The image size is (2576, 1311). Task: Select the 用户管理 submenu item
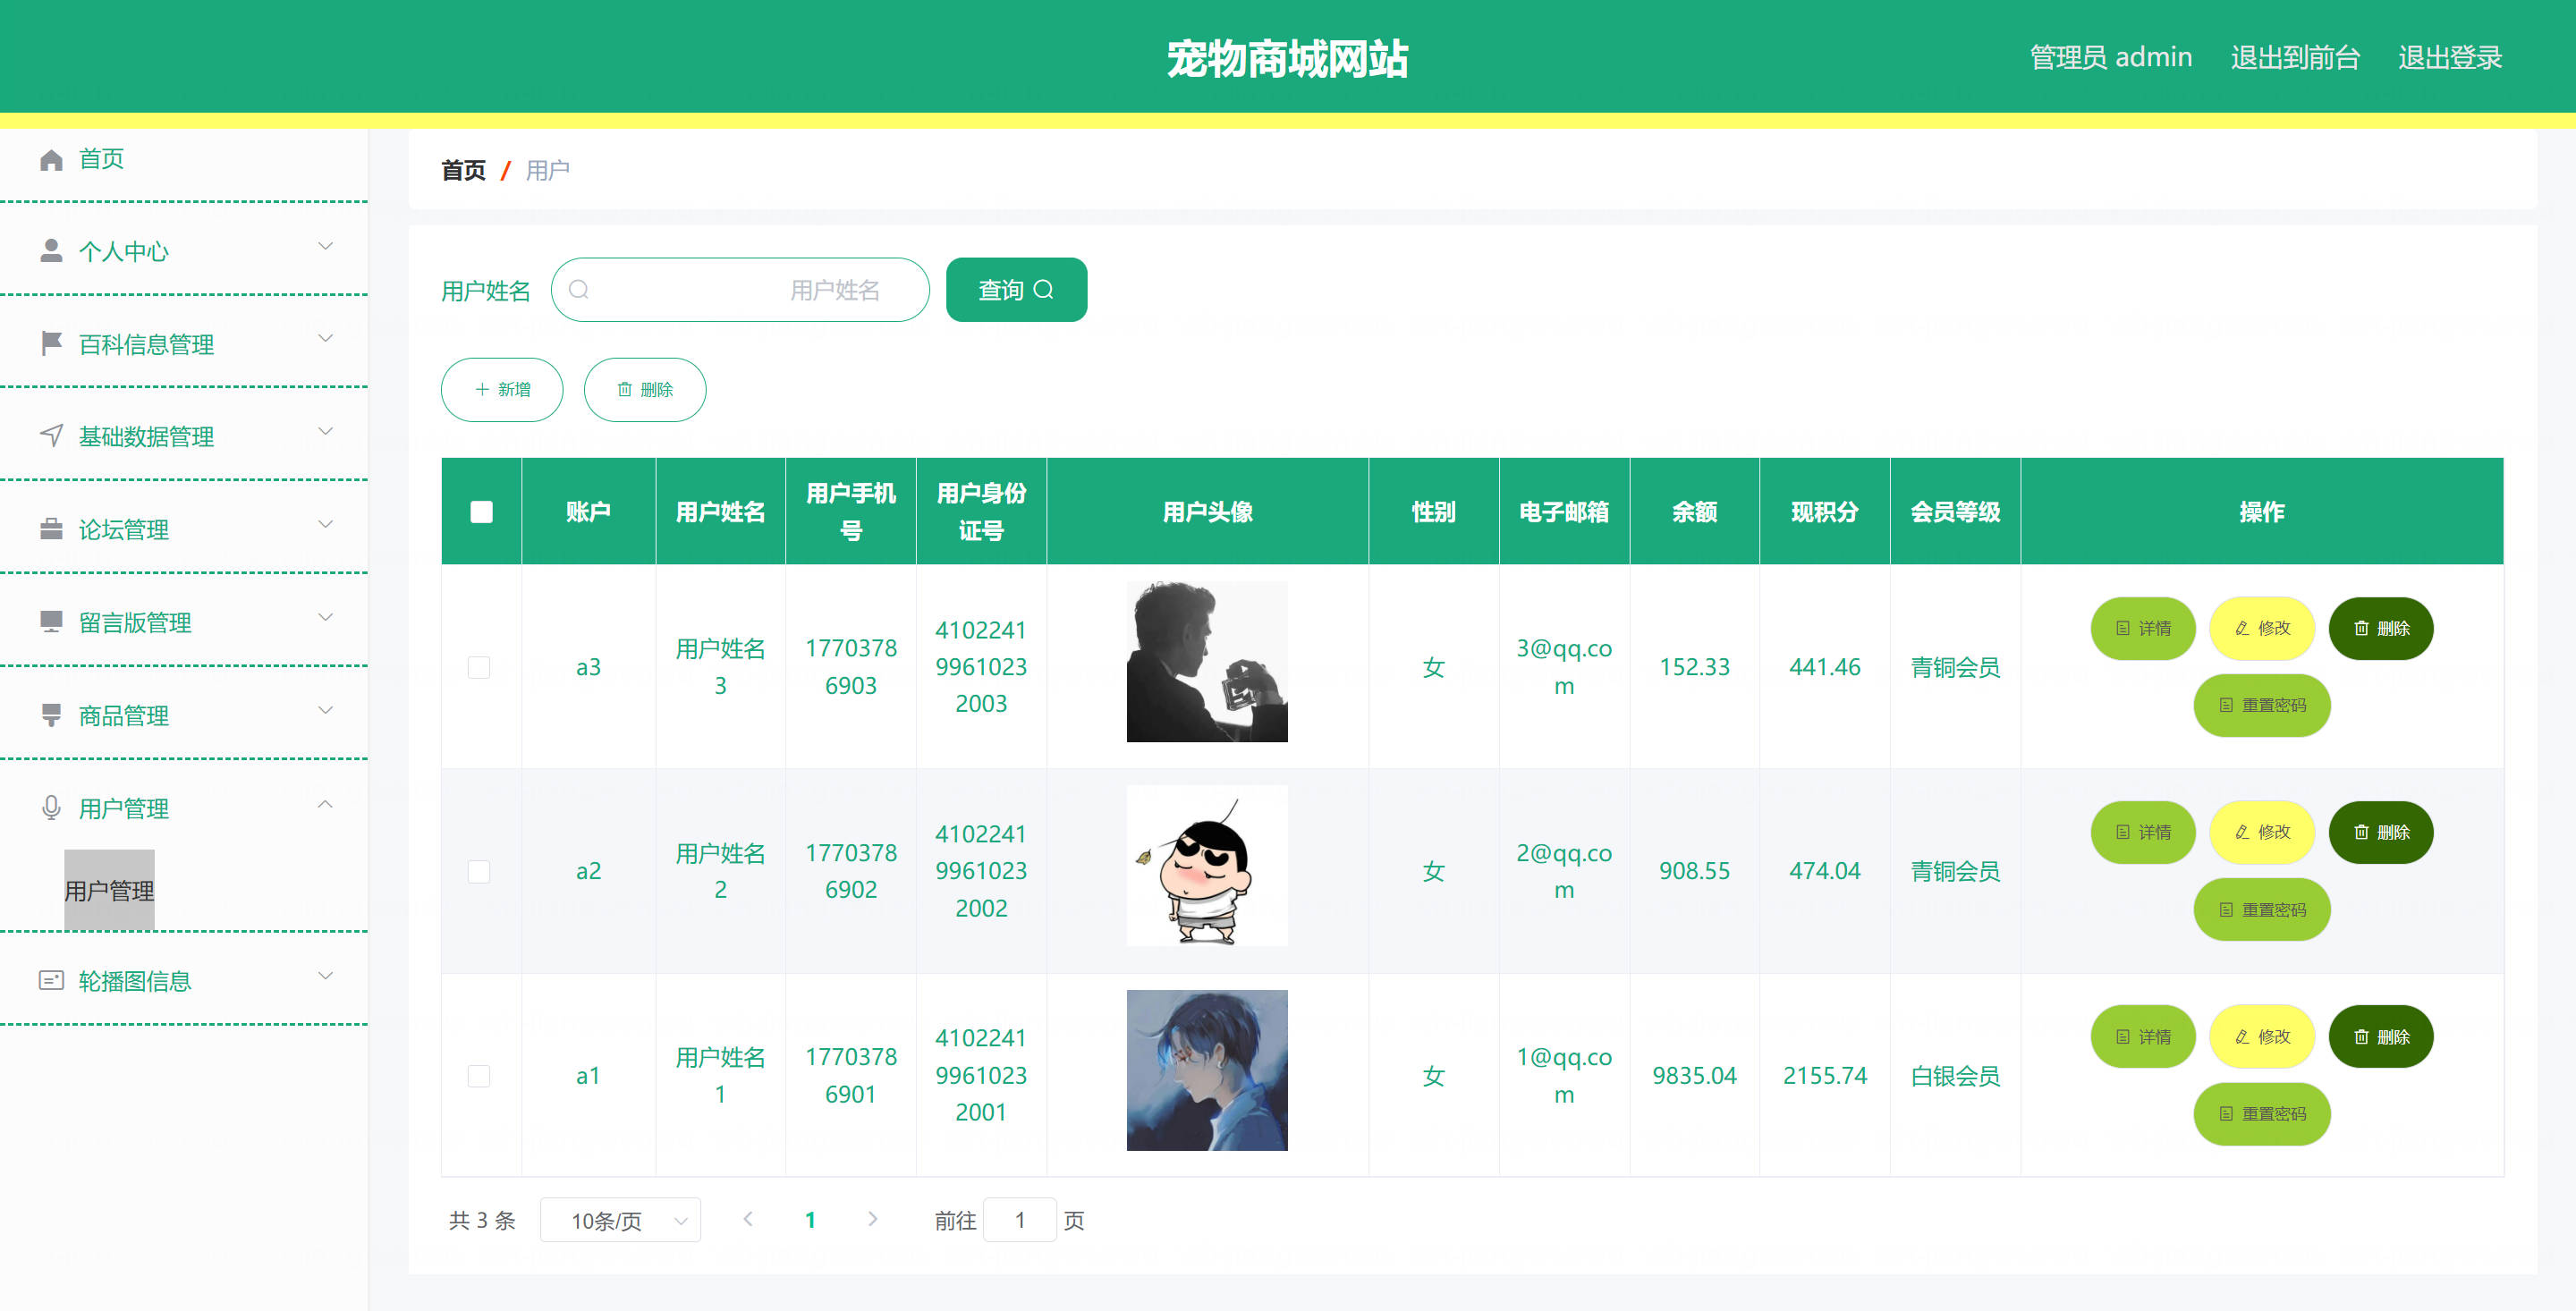pyautogui.click(x=109, y=890)
